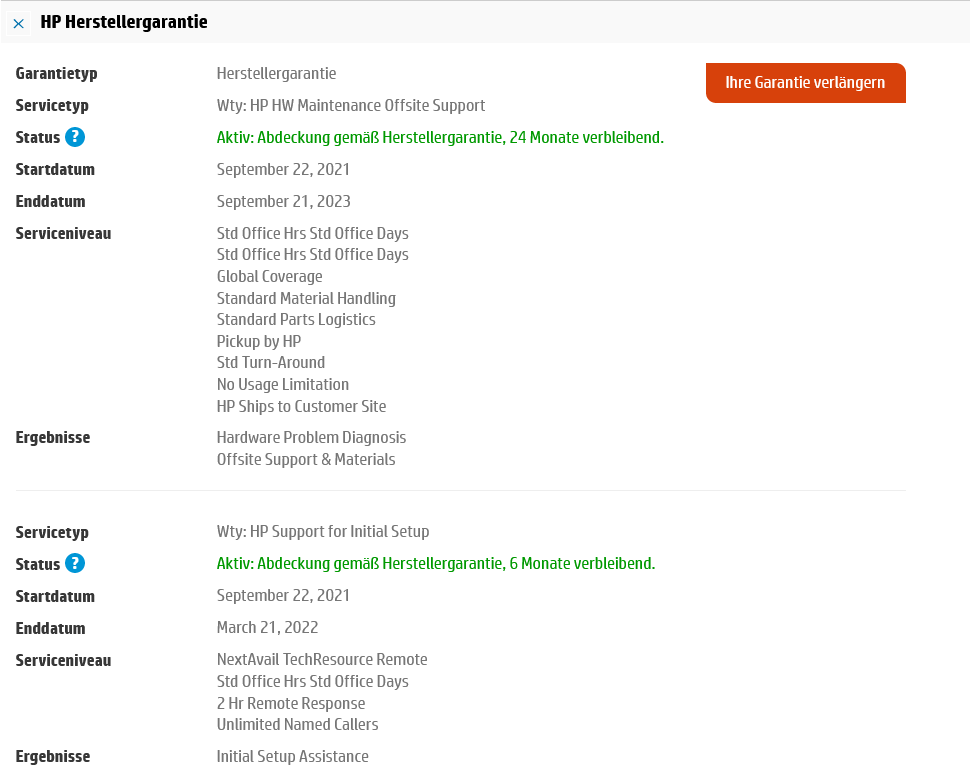Click Initial Setup Assistance result
Image resolution: width=970 pixels, height=774 pixels.
(292, 756)
